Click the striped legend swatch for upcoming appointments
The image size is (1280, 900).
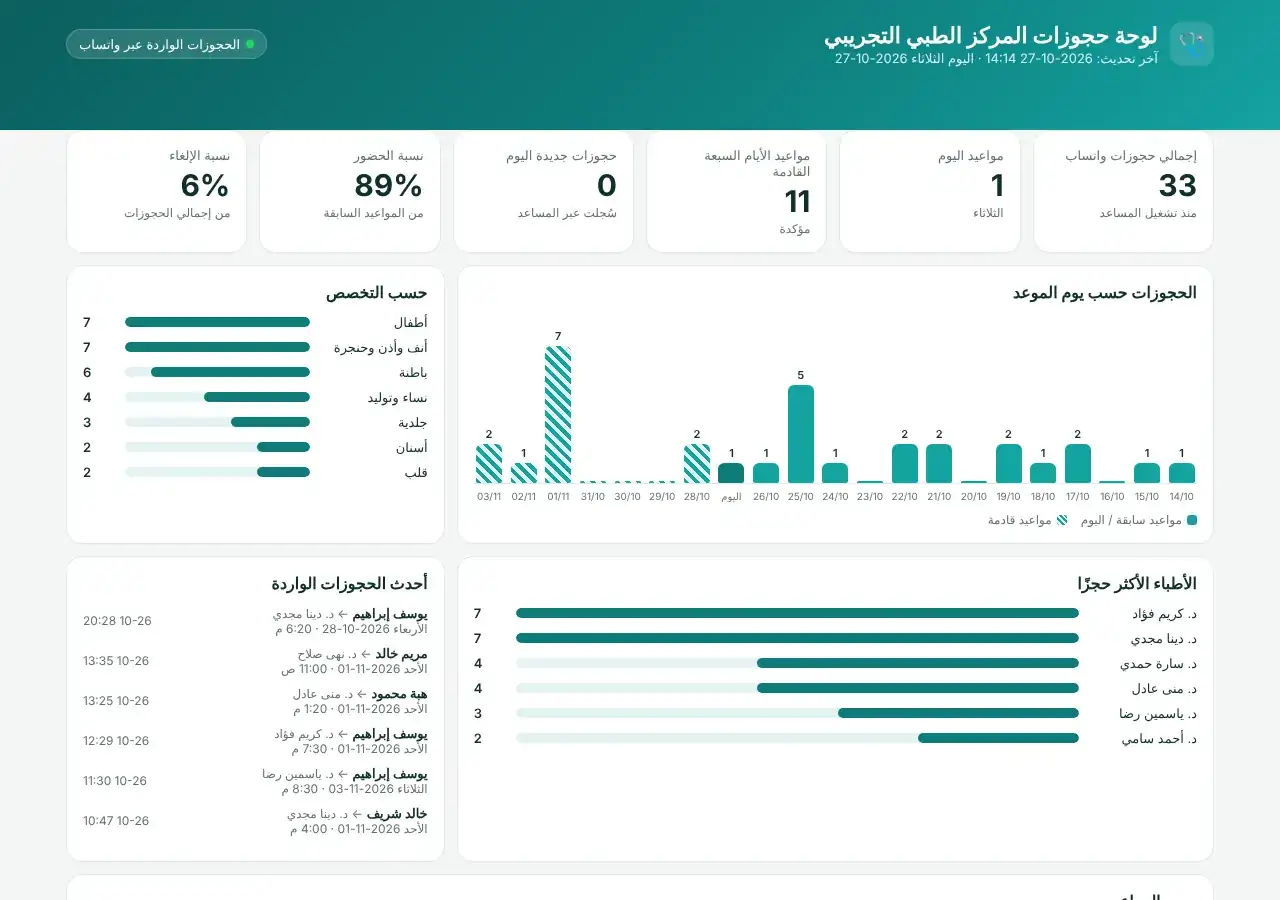[x=1062, y=520]
